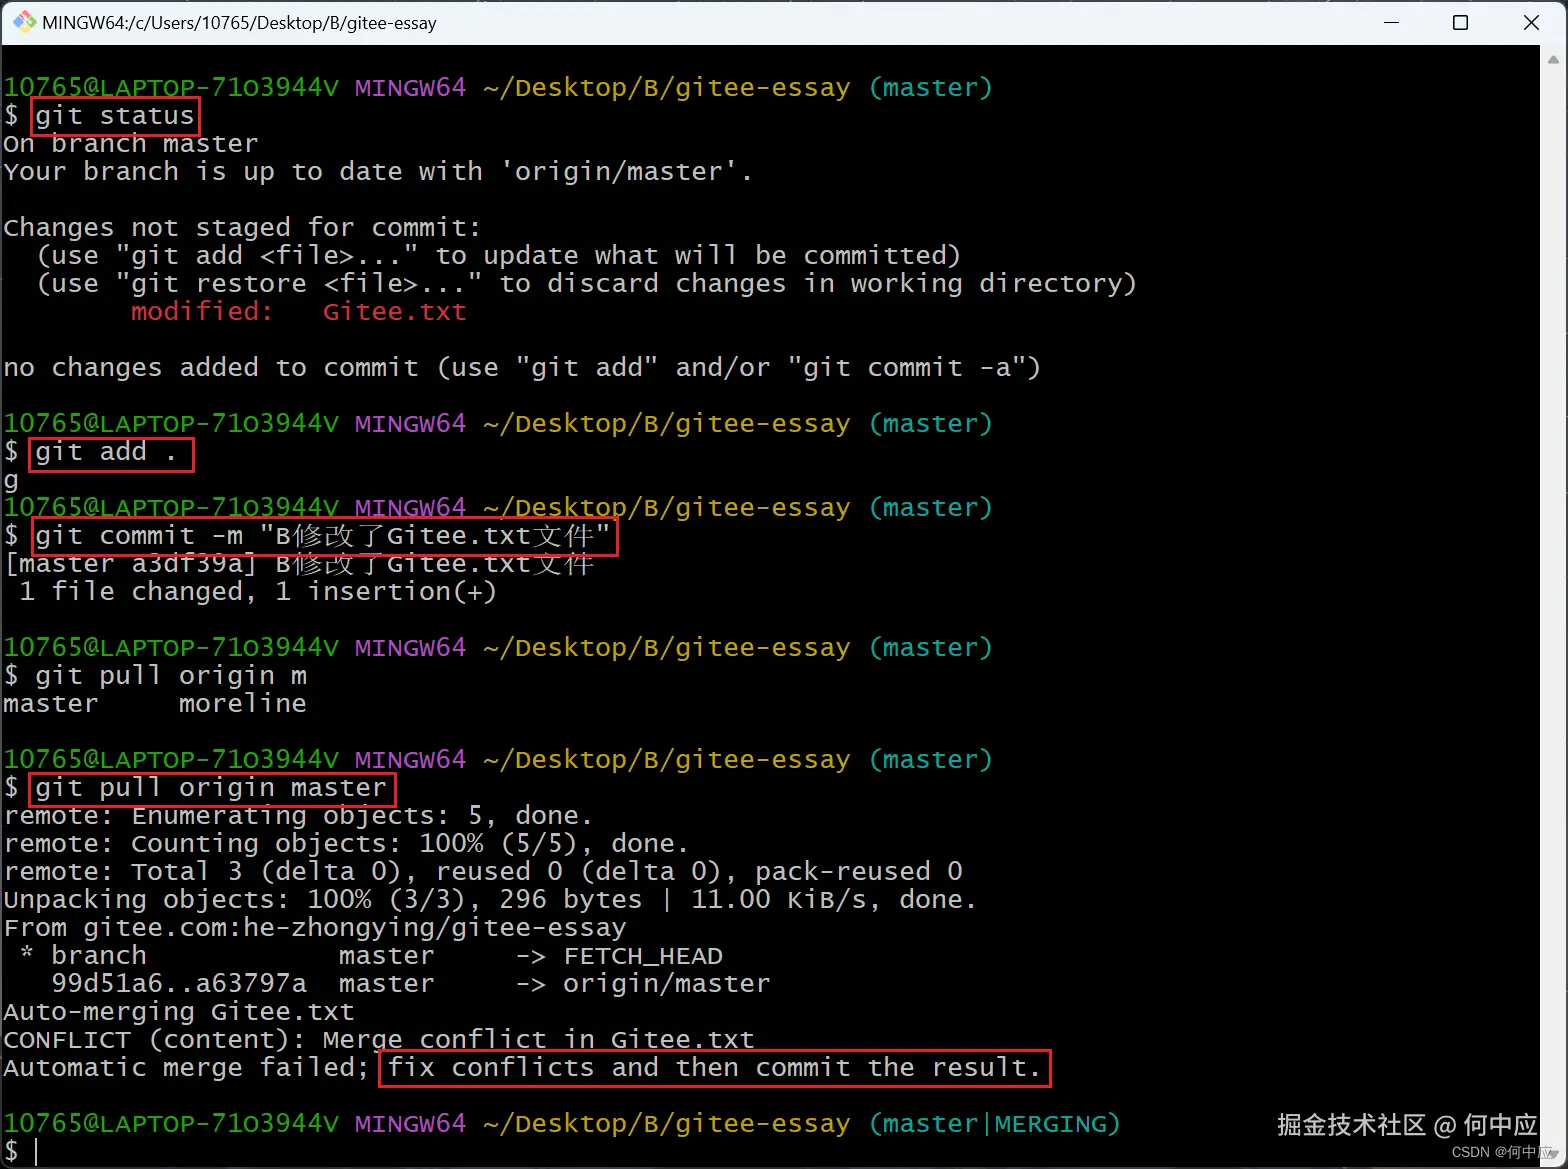Click 'fix conflicts and then commit the result.'

click(x=714, y=1068)
